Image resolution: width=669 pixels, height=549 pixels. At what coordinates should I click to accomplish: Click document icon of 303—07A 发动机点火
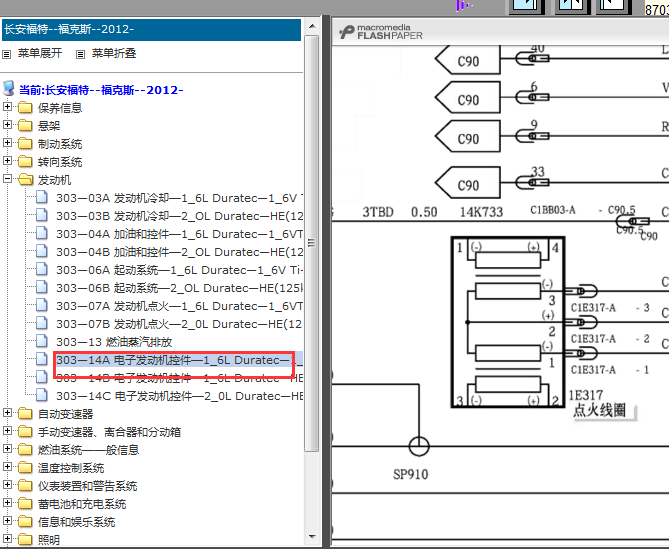[41, 305]
